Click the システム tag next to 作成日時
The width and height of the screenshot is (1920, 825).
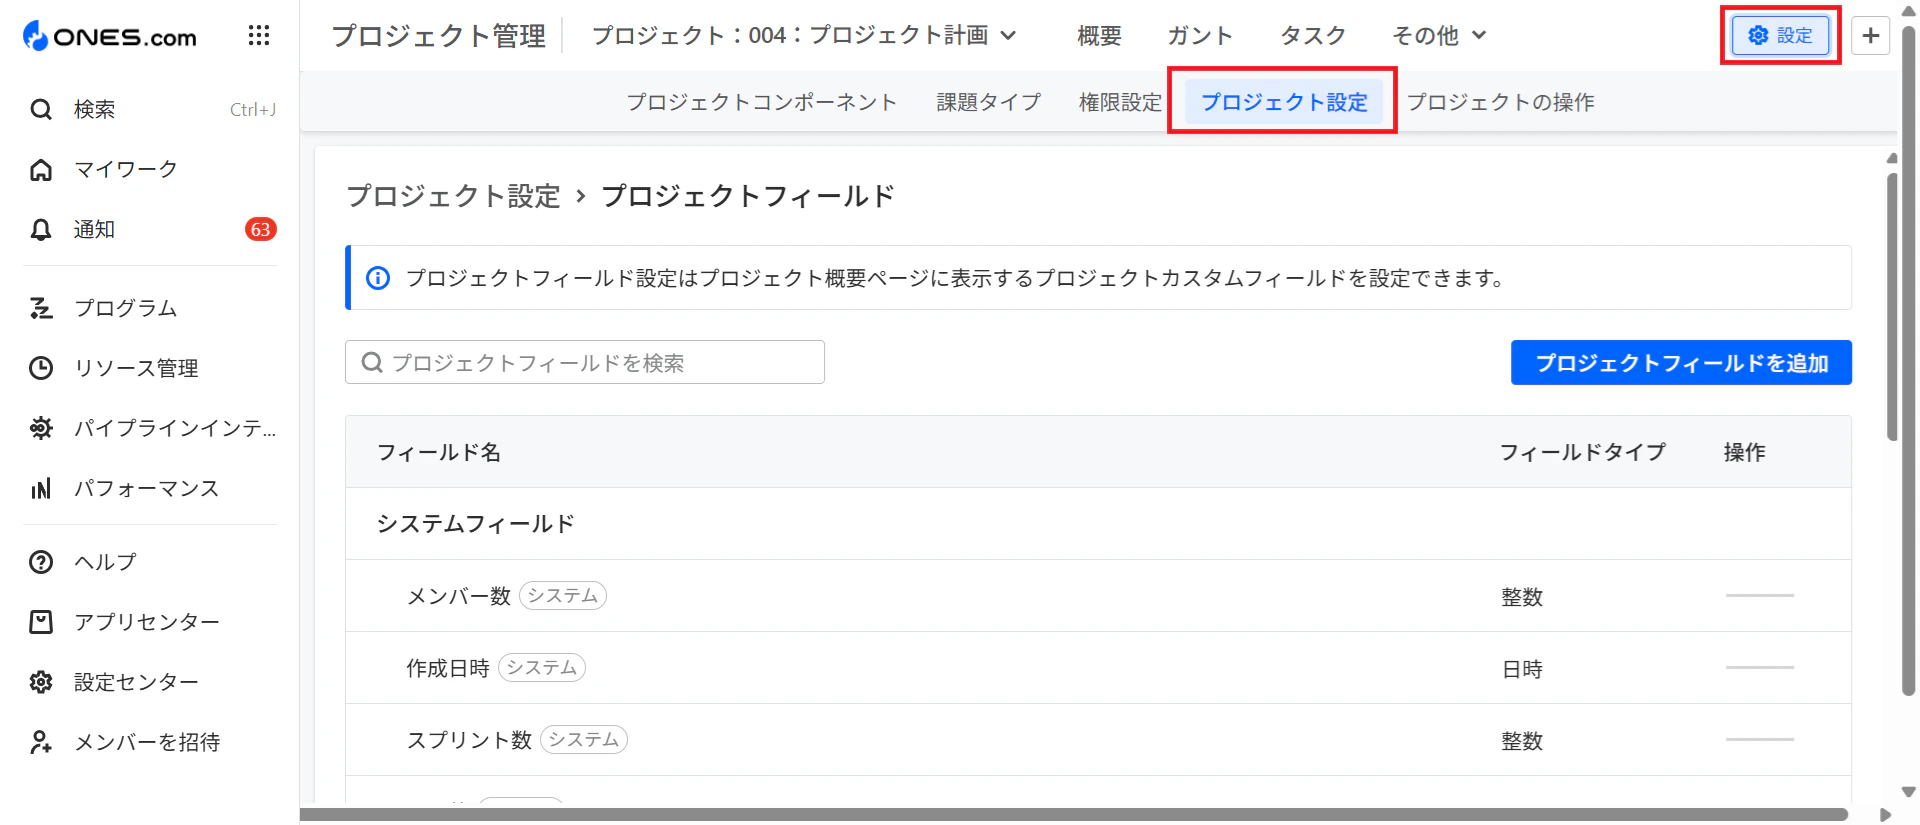click(x=542, y=668)
